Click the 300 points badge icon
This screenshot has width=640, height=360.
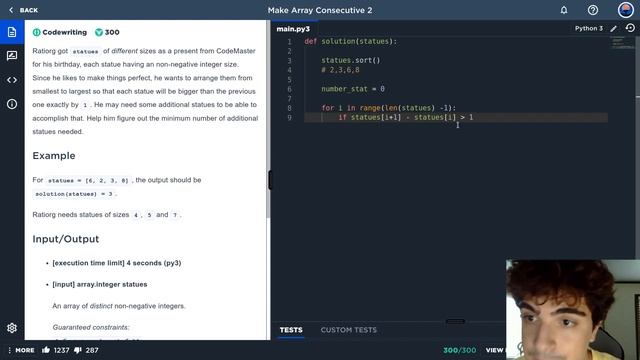point(99,32)
